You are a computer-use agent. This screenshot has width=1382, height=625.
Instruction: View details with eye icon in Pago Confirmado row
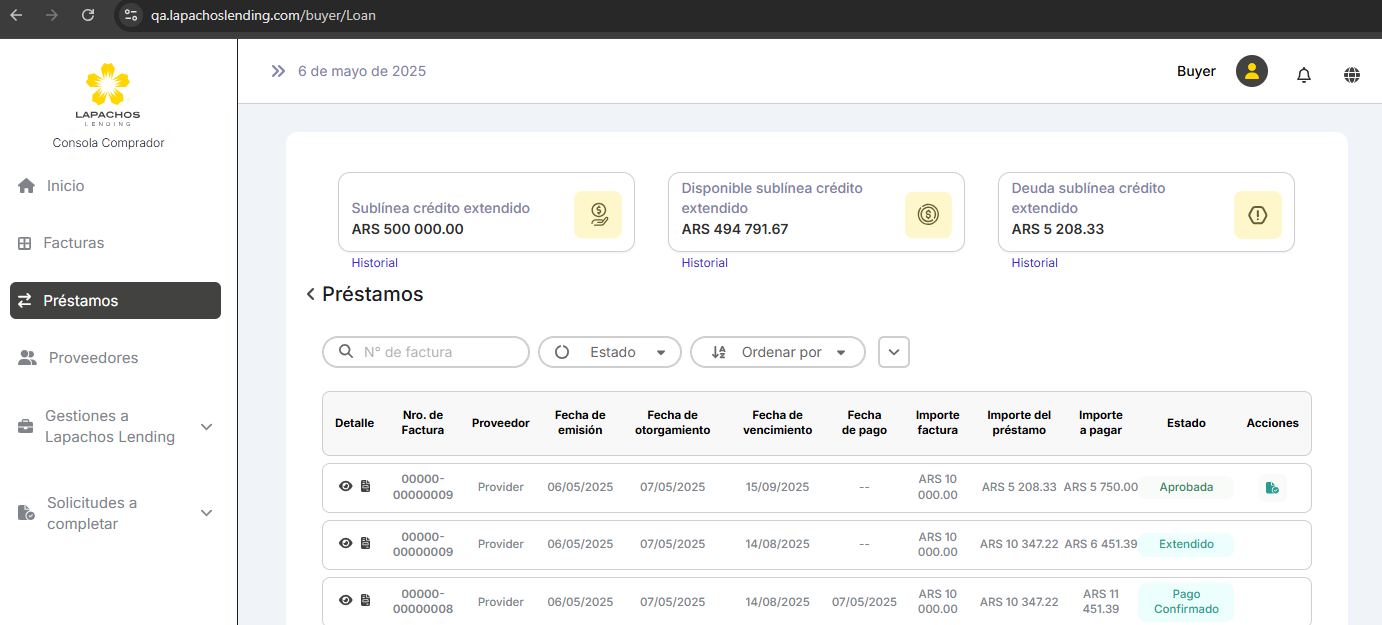[345, 601]
